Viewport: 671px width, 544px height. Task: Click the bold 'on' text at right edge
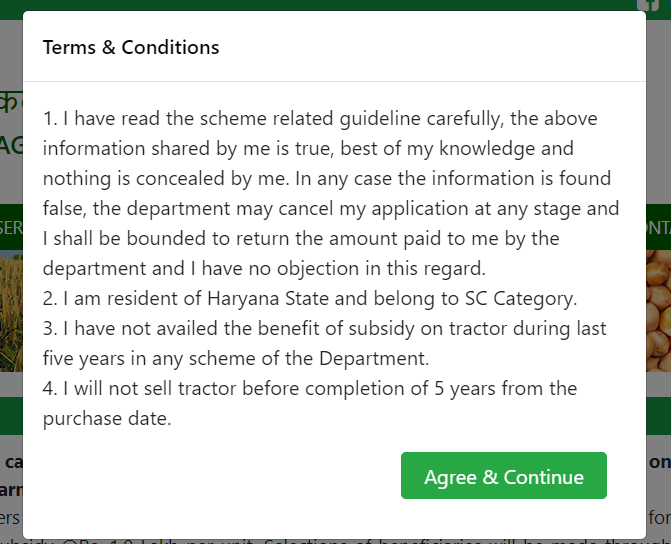point(659,462)
